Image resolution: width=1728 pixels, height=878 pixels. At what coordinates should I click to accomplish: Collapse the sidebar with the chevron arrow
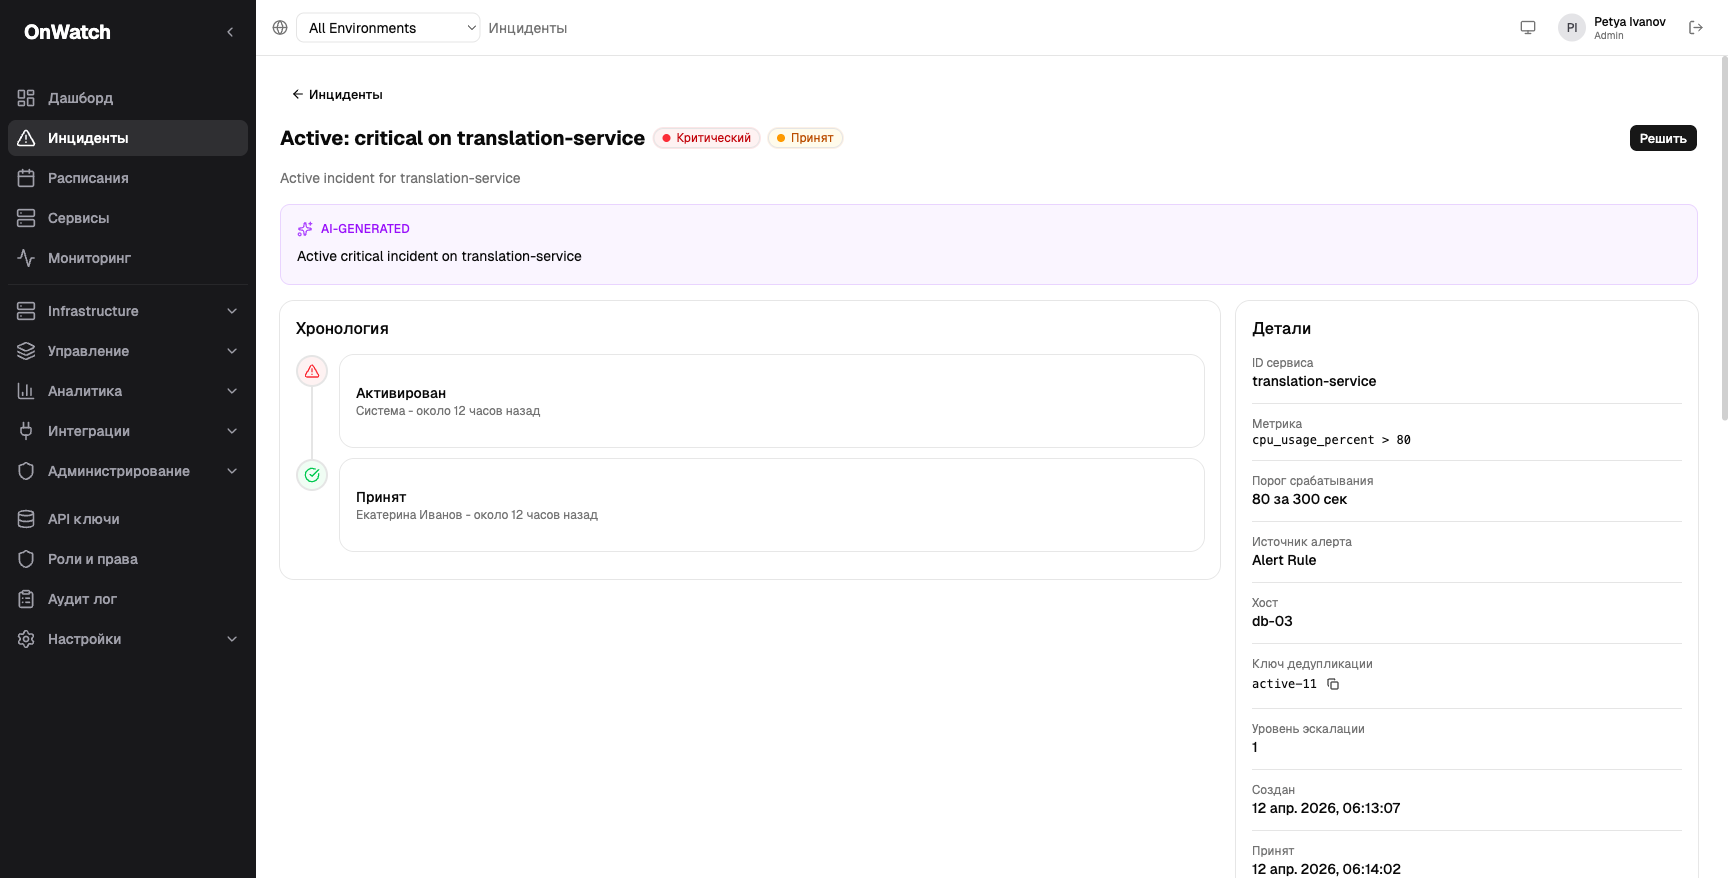[x=230, y=32]
